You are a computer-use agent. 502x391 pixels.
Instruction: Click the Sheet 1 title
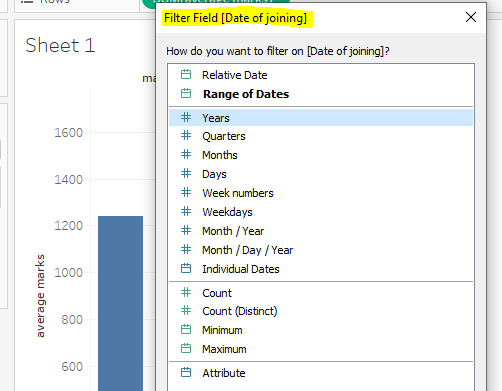60,45
